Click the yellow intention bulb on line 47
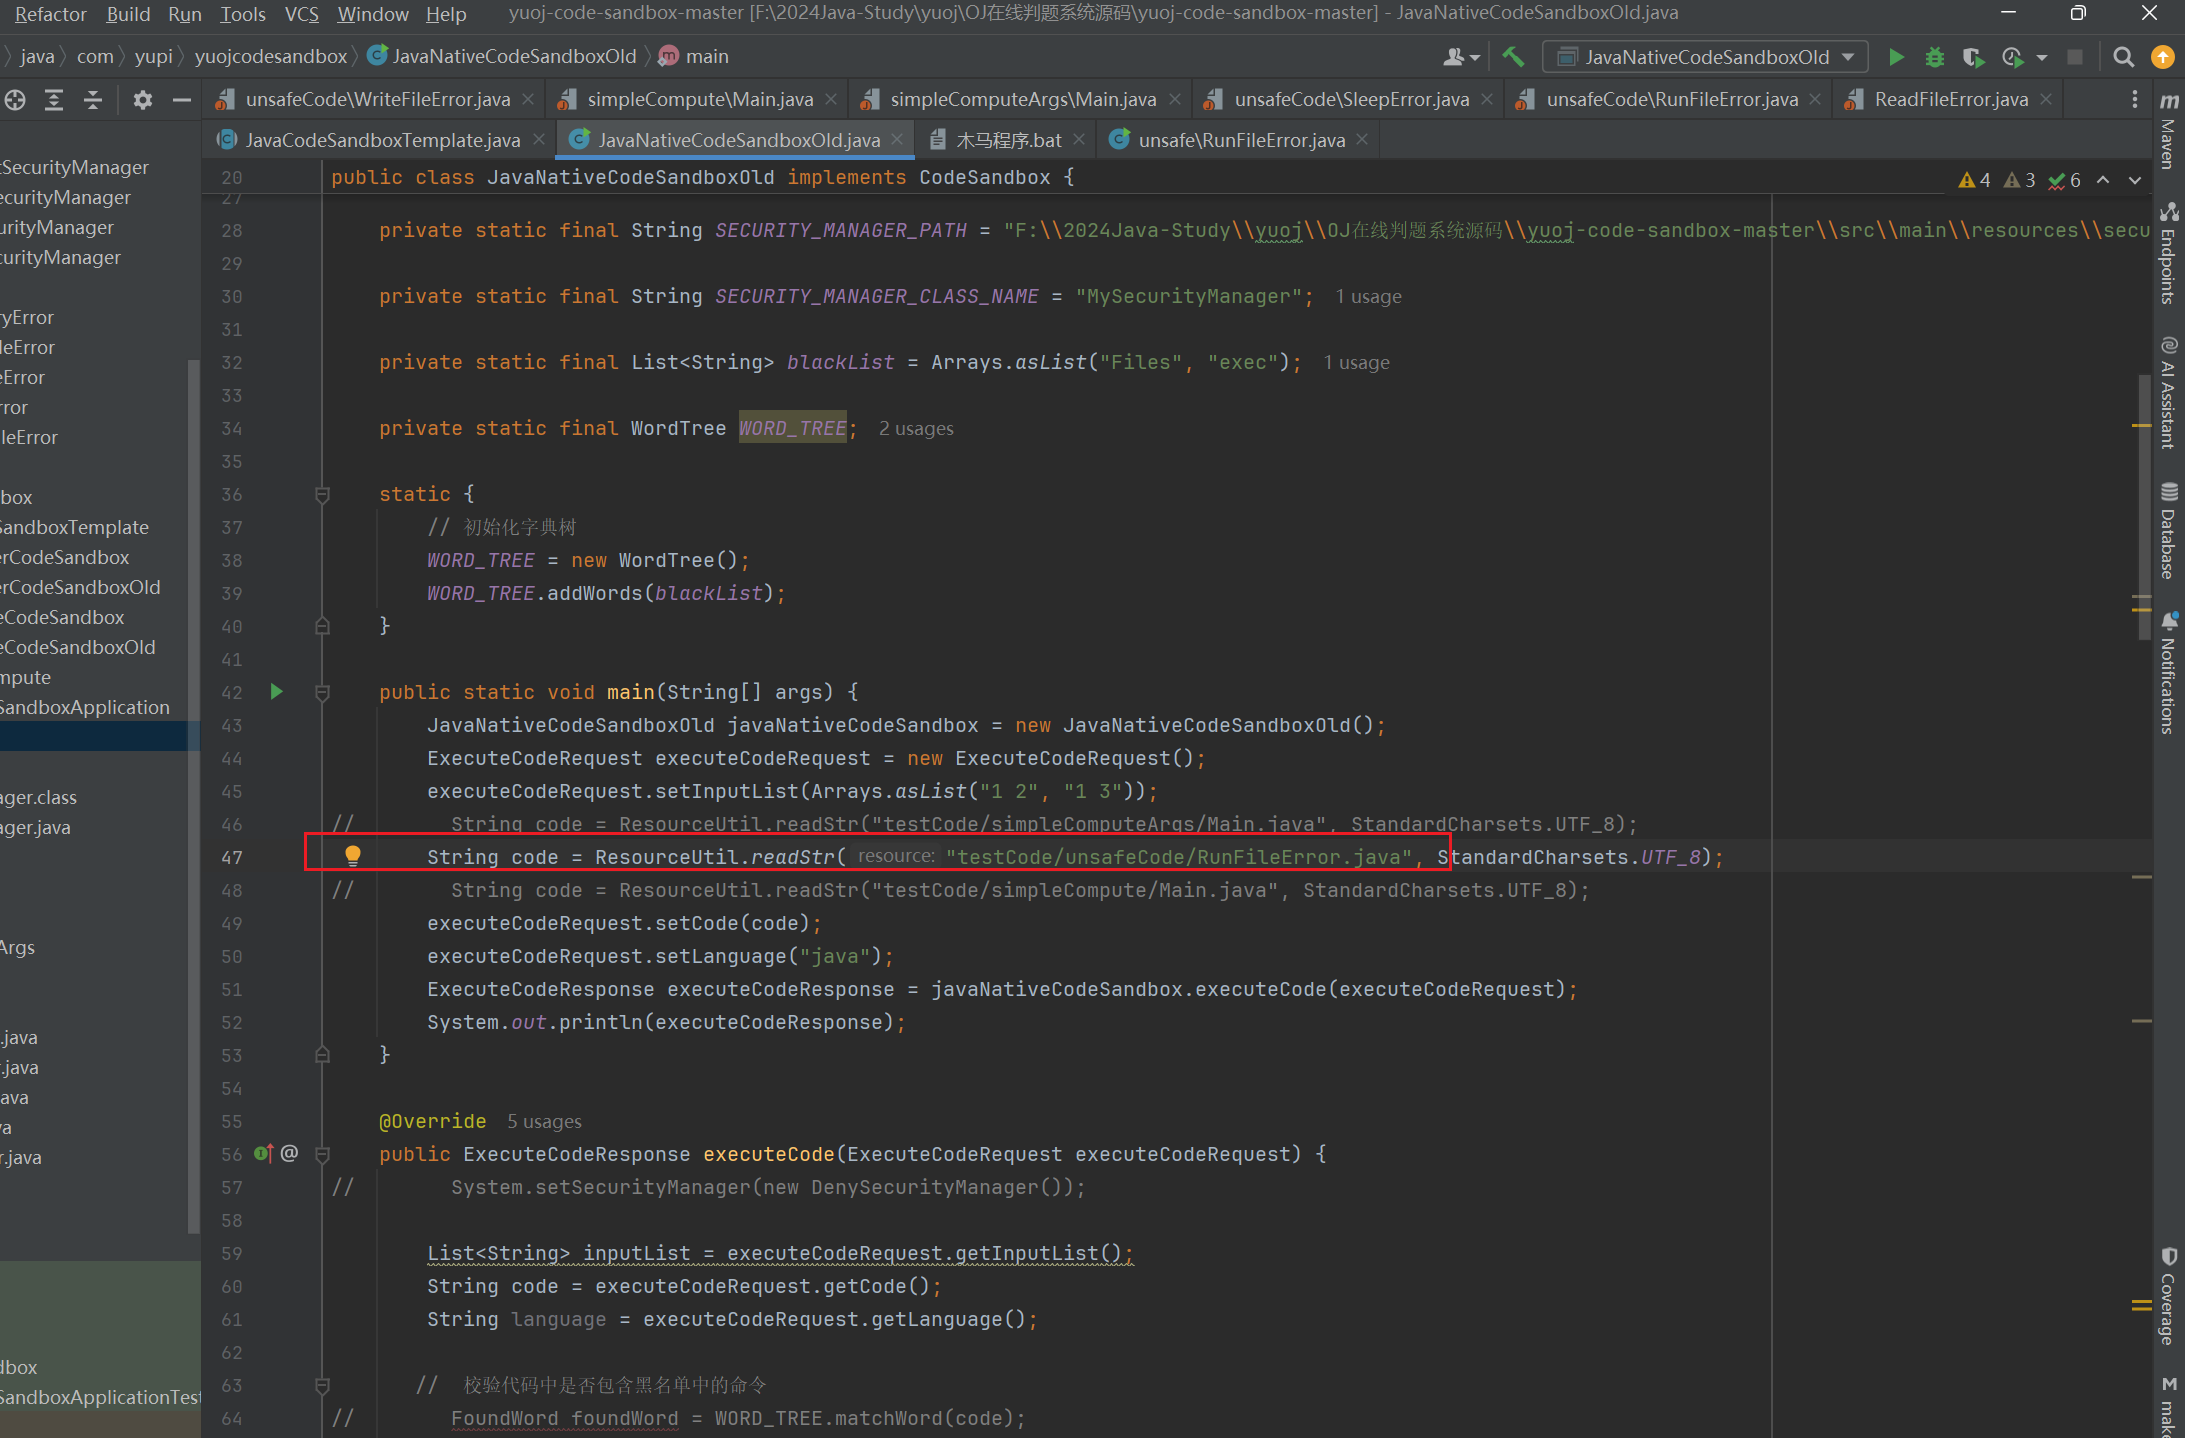The image size is (2185, 1438). (353, 856)
